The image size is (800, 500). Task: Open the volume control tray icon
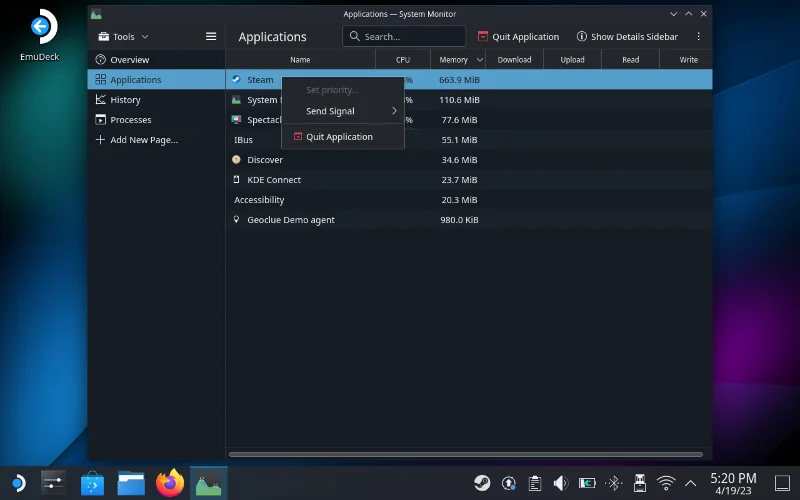click(x=561, y=483)
